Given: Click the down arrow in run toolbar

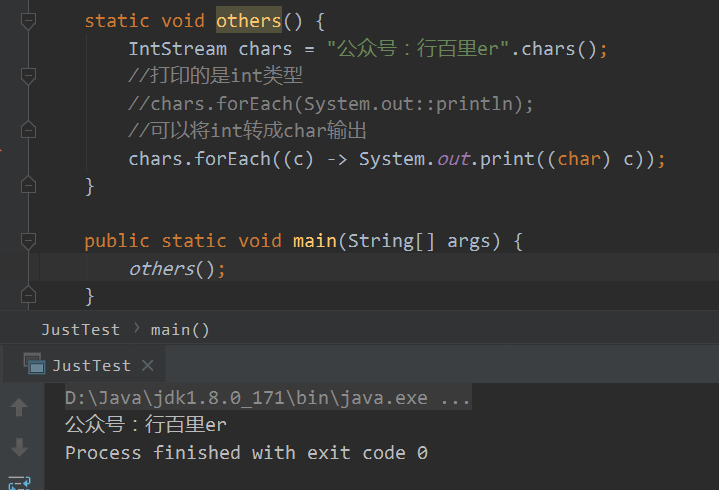Looking at the screenshot, I should 19,447.
